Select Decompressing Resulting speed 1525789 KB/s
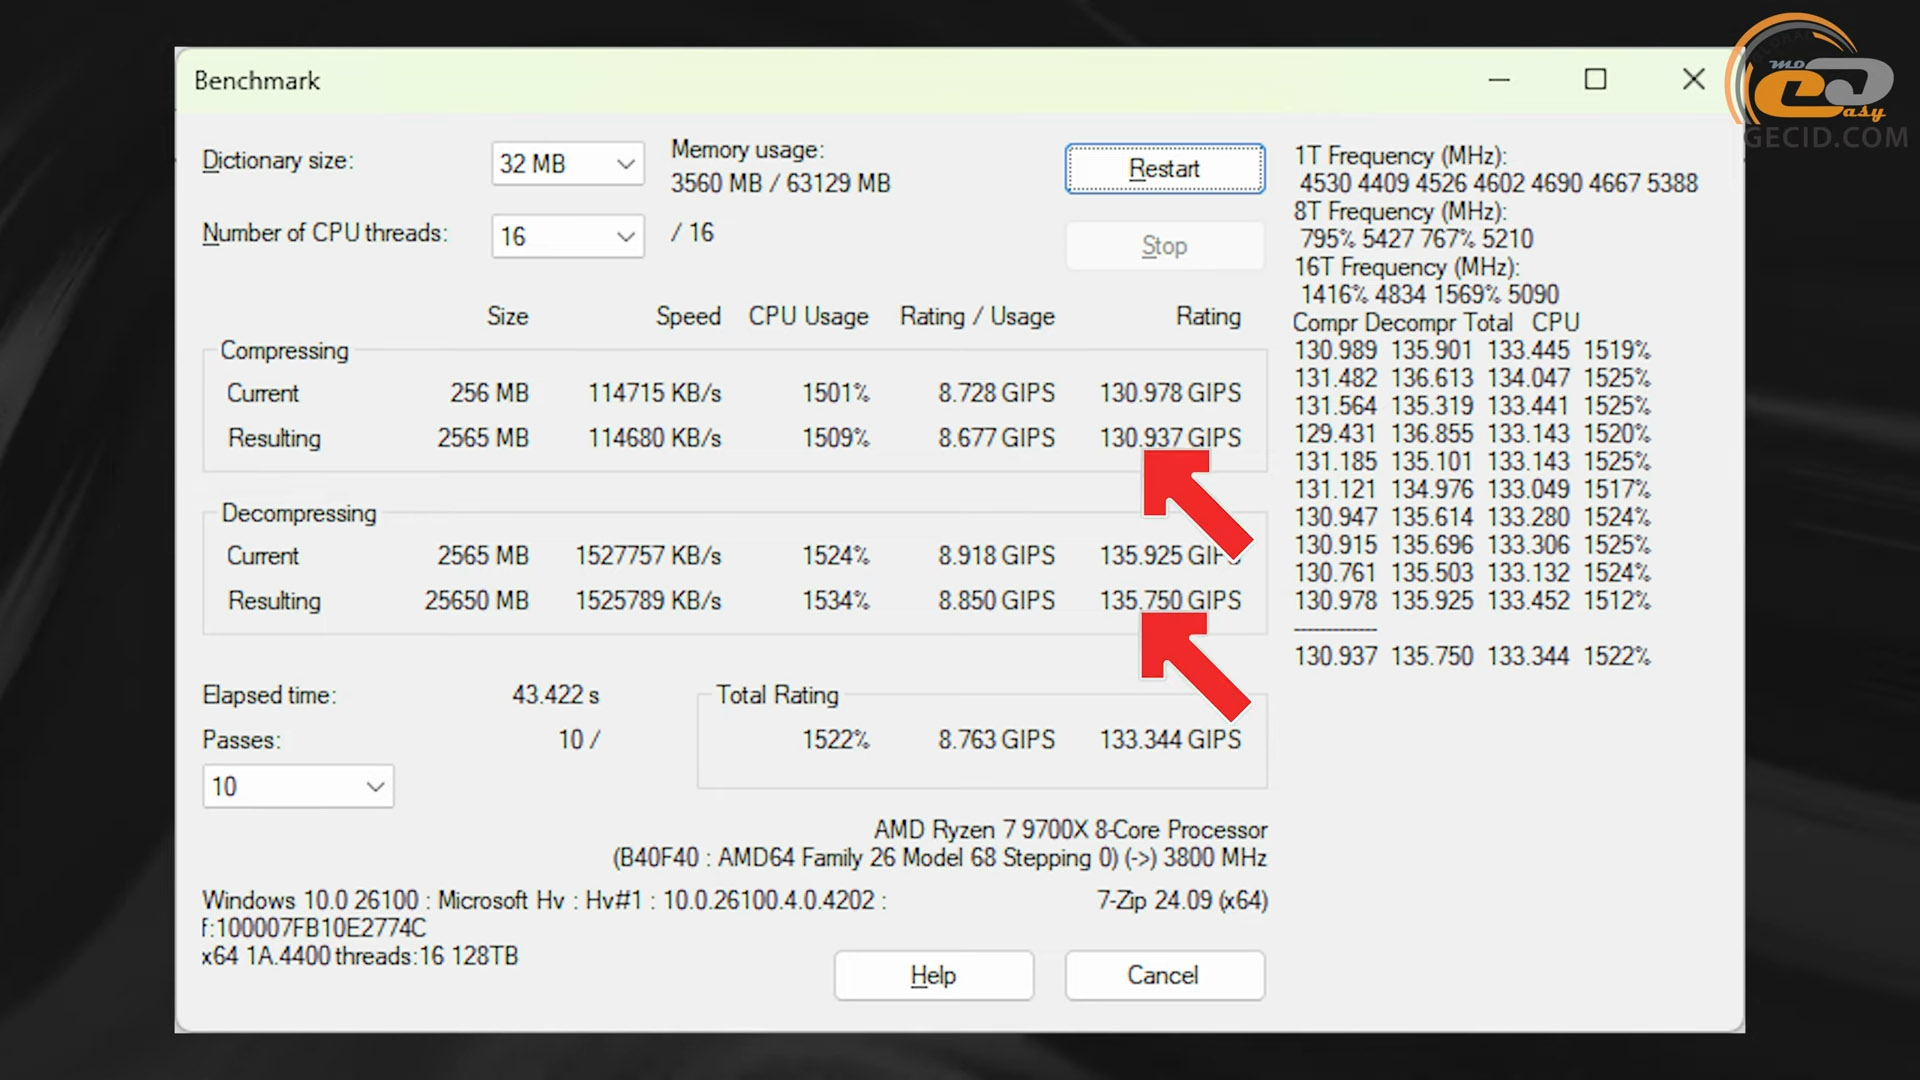Viewport: 1920px width, 1080px height. (x=648, y=601)
